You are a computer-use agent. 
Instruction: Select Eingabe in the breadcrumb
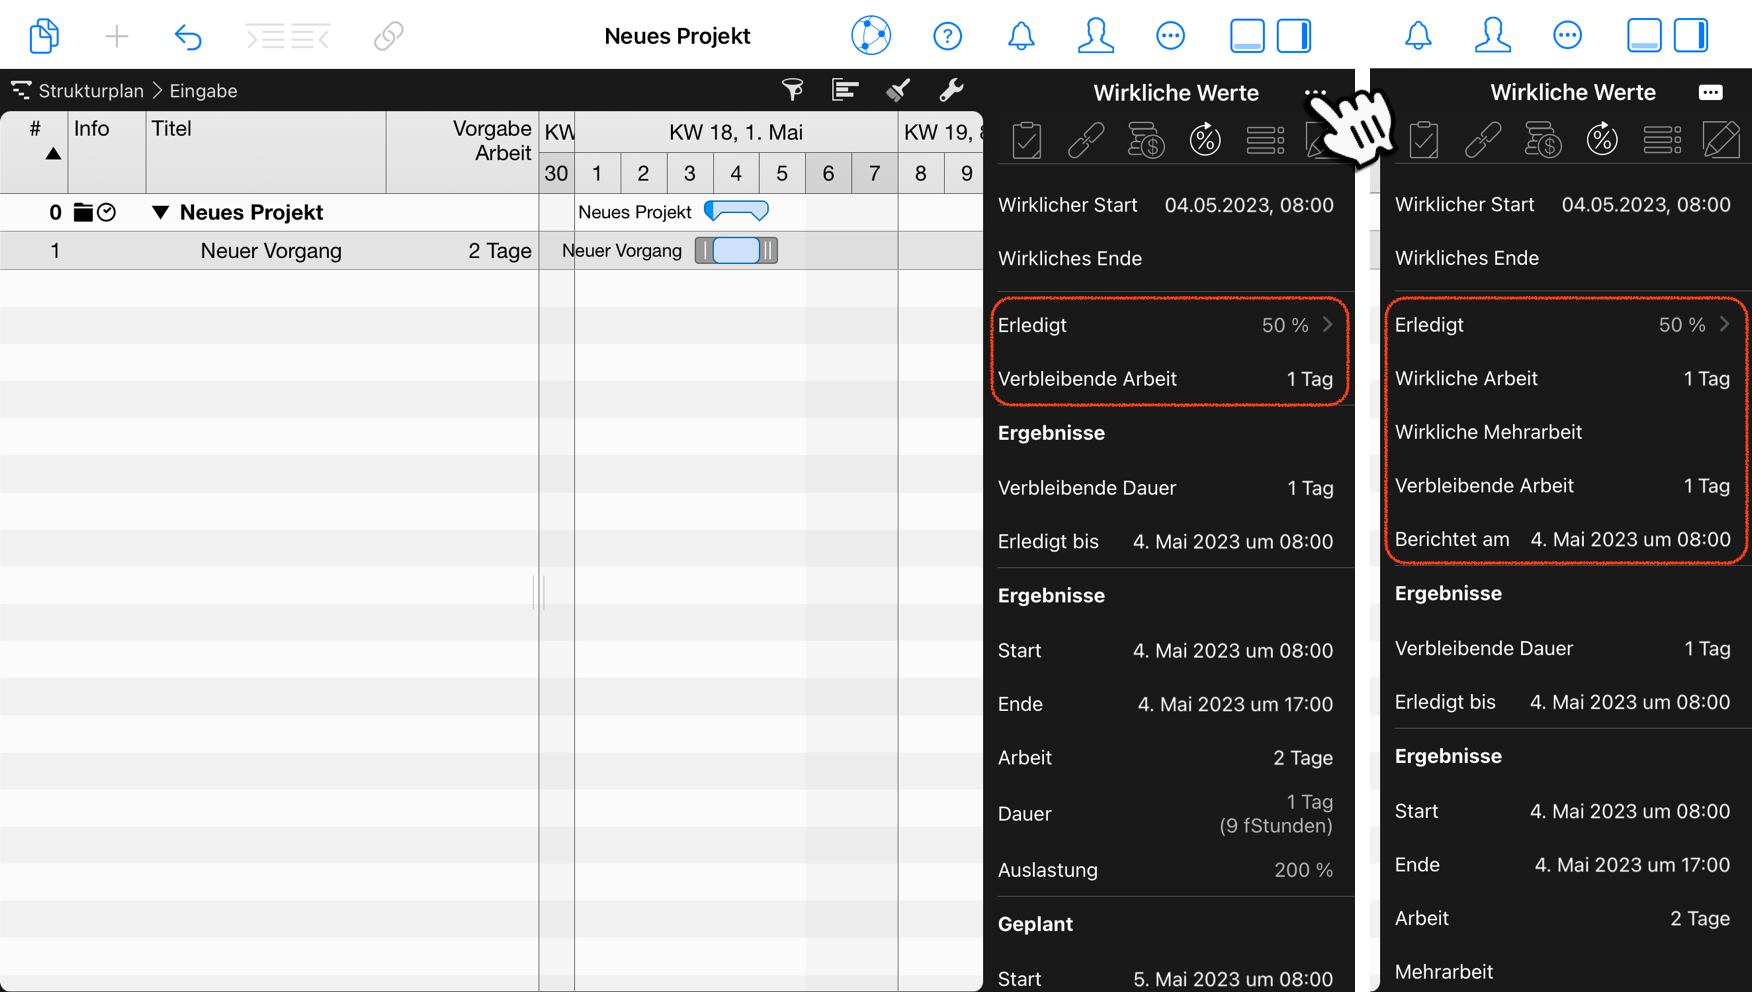(203, 90)
